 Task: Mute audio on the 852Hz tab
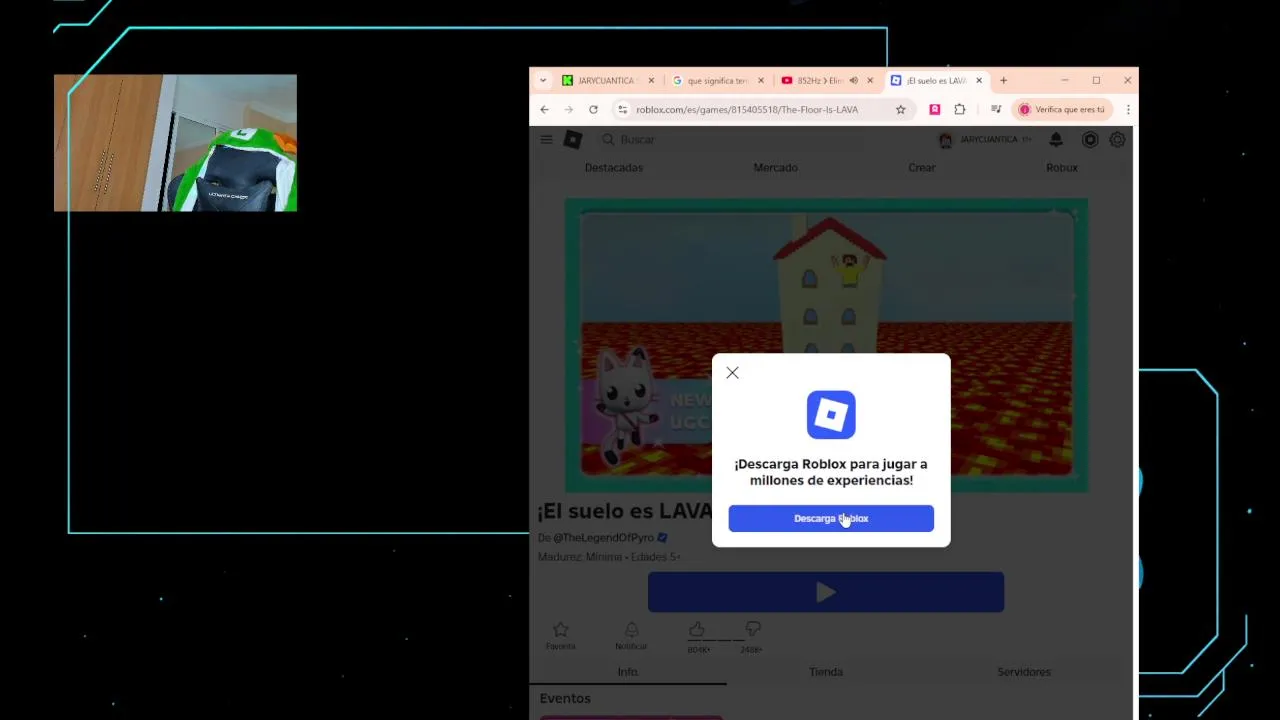853,80
